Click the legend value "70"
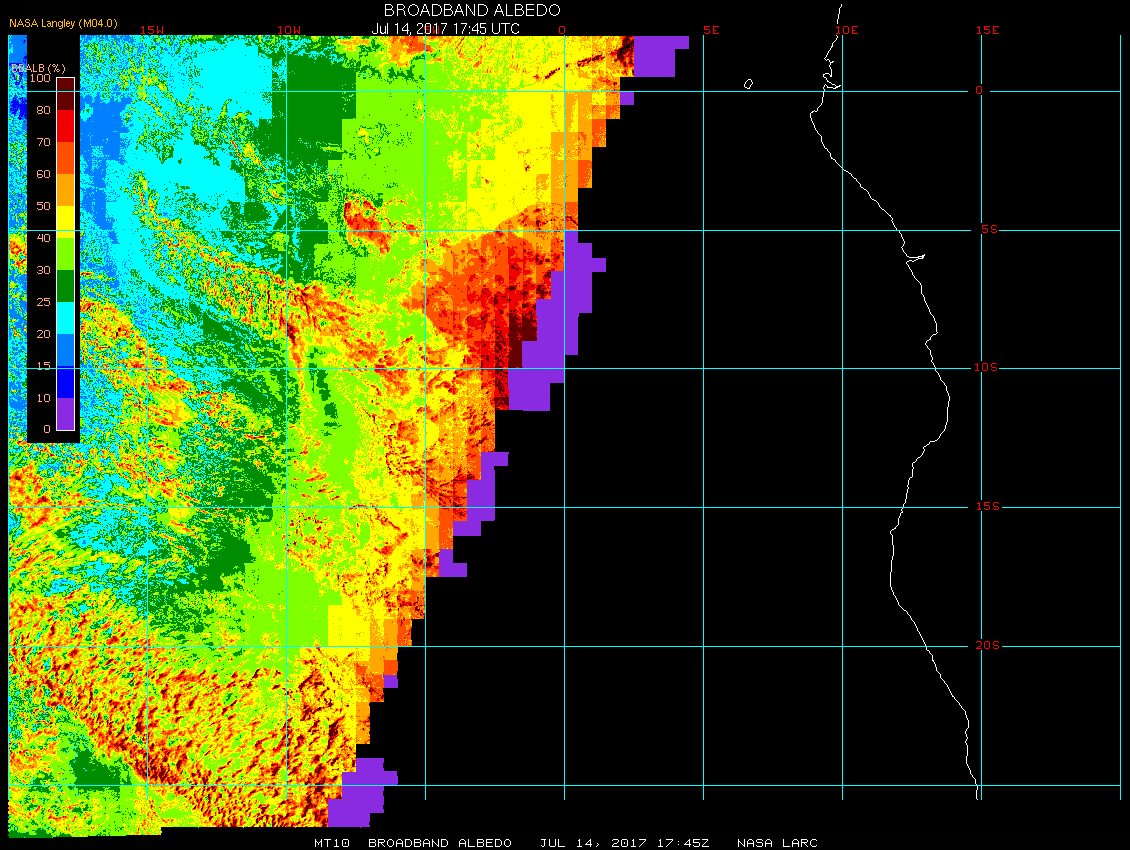 (44, 142)
